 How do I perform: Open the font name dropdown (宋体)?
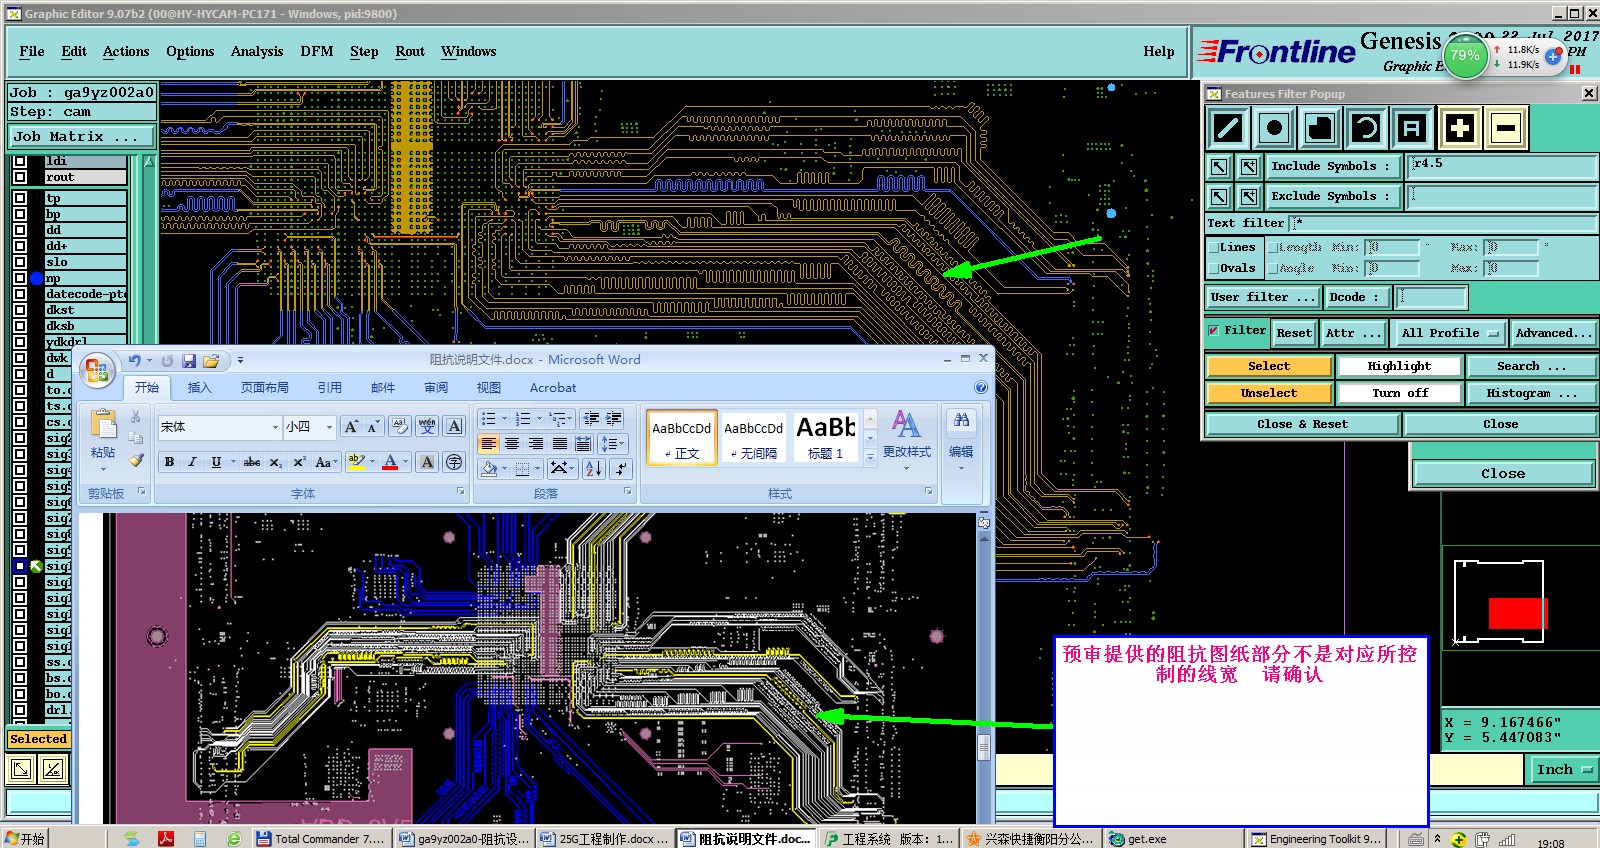pyautogui.click(x=275, y=427)
